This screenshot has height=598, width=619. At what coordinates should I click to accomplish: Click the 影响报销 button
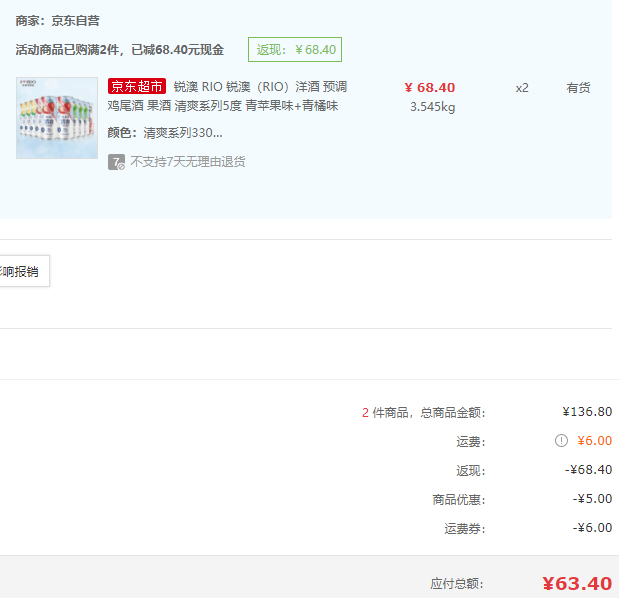point(24,271)
